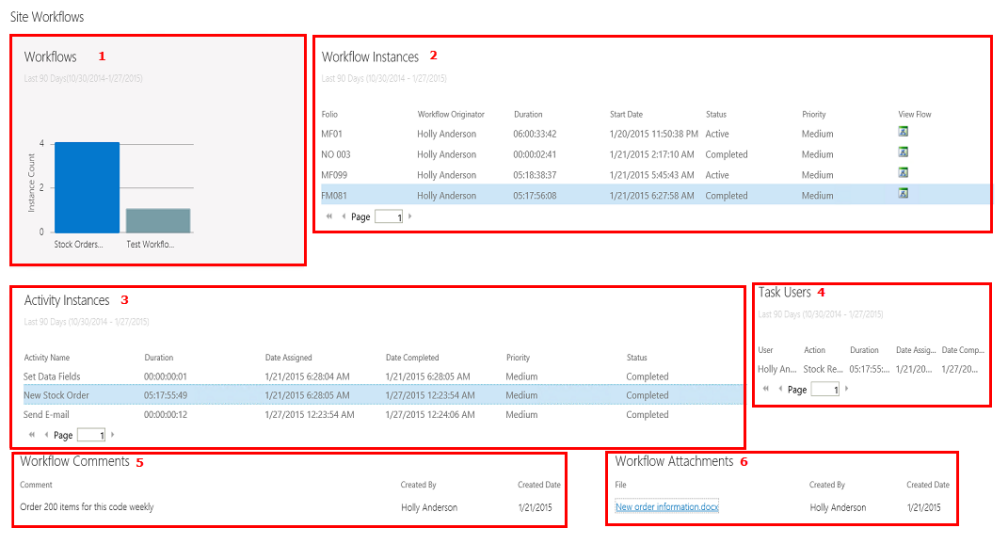This screenshot has width=995, height=537.
Task: Open View Flow icon for MF01
Action: [x=903, y=131]
